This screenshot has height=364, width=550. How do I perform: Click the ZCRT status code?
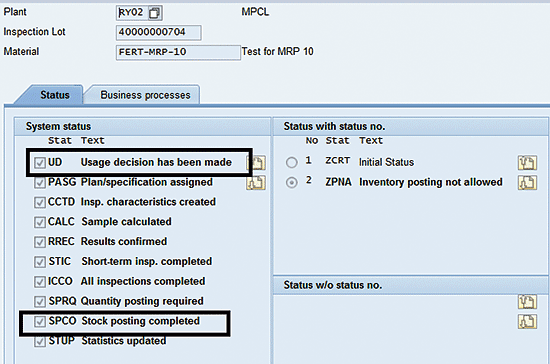point(337,161)
